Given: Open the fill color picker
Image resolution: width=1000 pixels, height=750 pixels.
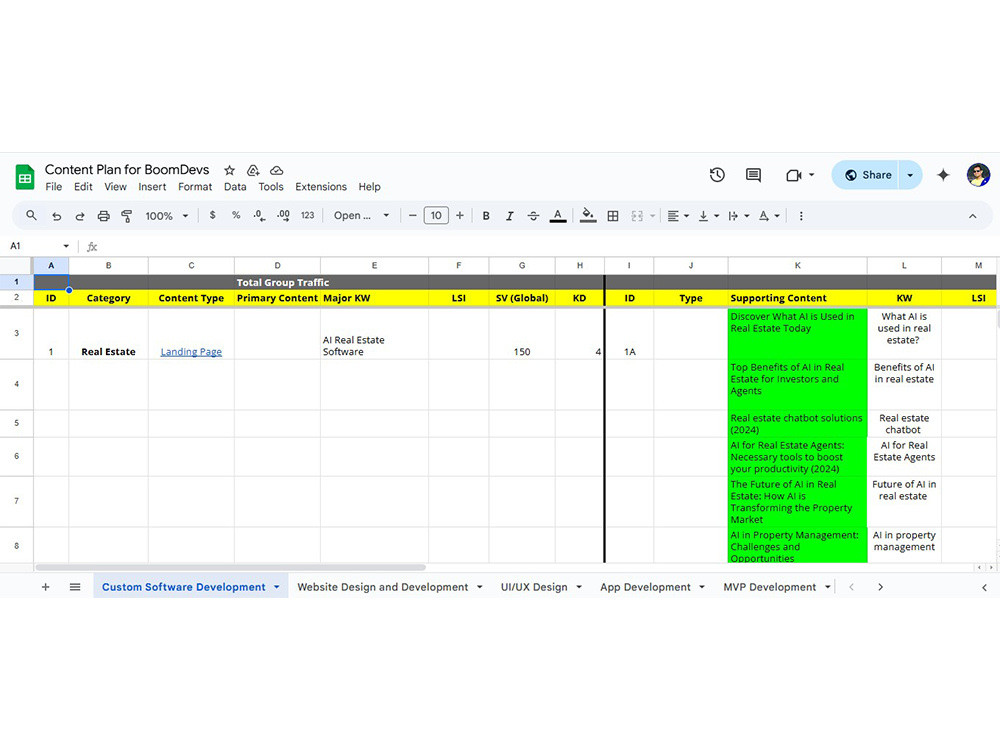Looking at the screenshot, I should point(588,216).
